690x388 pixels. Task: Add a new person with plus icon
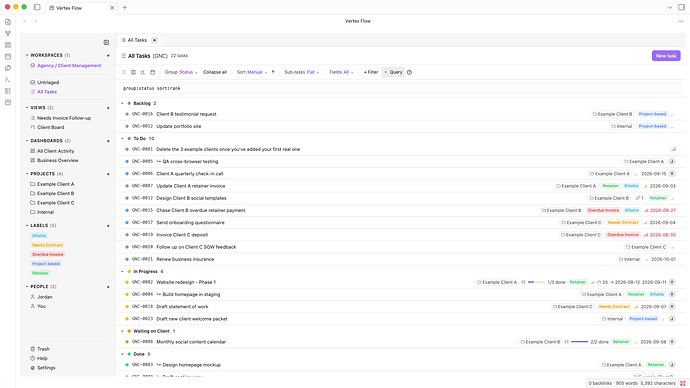pos(108,287)
